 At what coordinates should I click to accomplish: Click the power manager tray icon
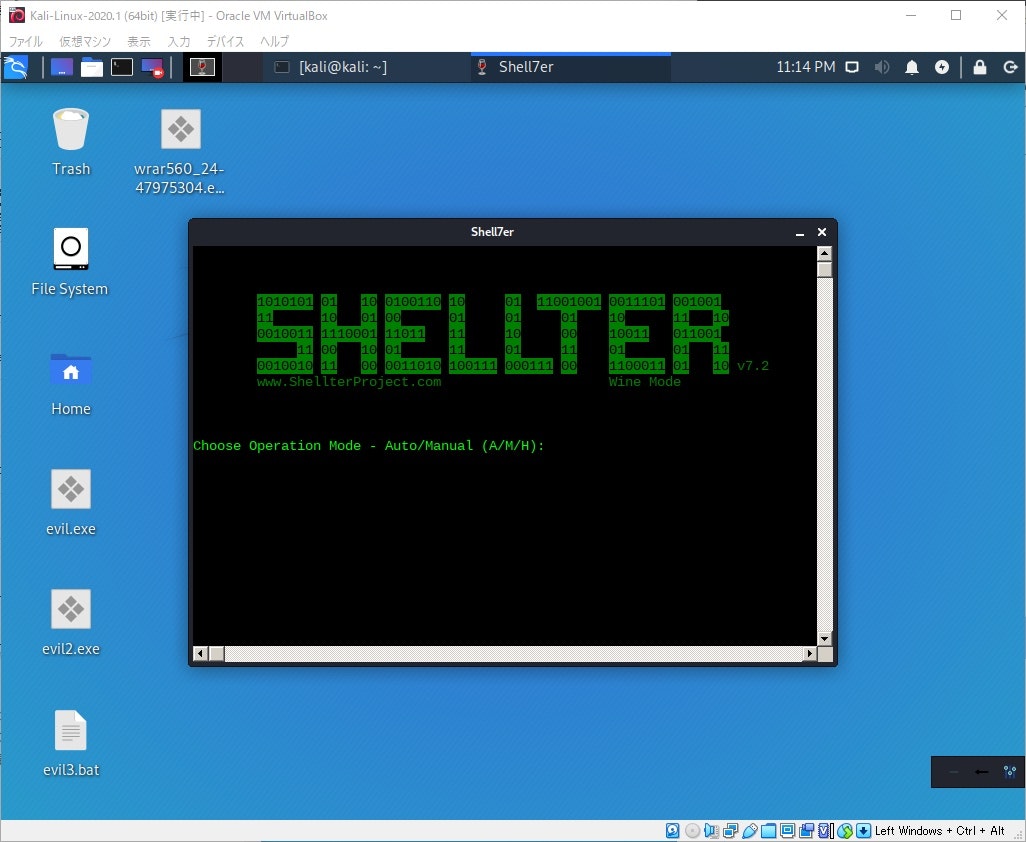click(x=942, y=67)
